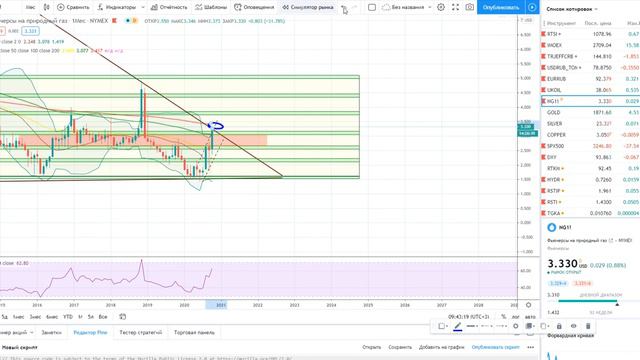Click Сохранить in the Pine editor
Image resolution: width=640 pixels, height=360 pixels.
click(x=400, y=347)
